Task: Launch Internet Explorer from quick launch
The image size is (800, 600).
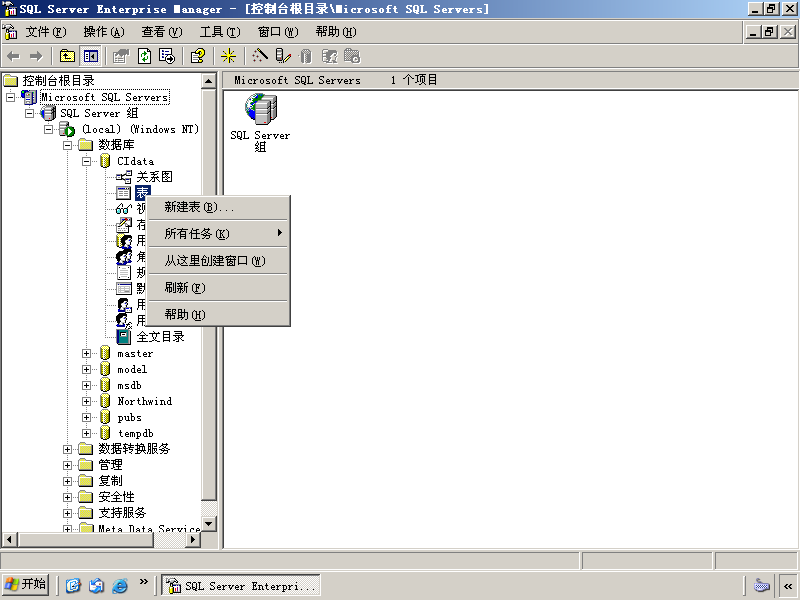Action: click(x=119, y=585)
